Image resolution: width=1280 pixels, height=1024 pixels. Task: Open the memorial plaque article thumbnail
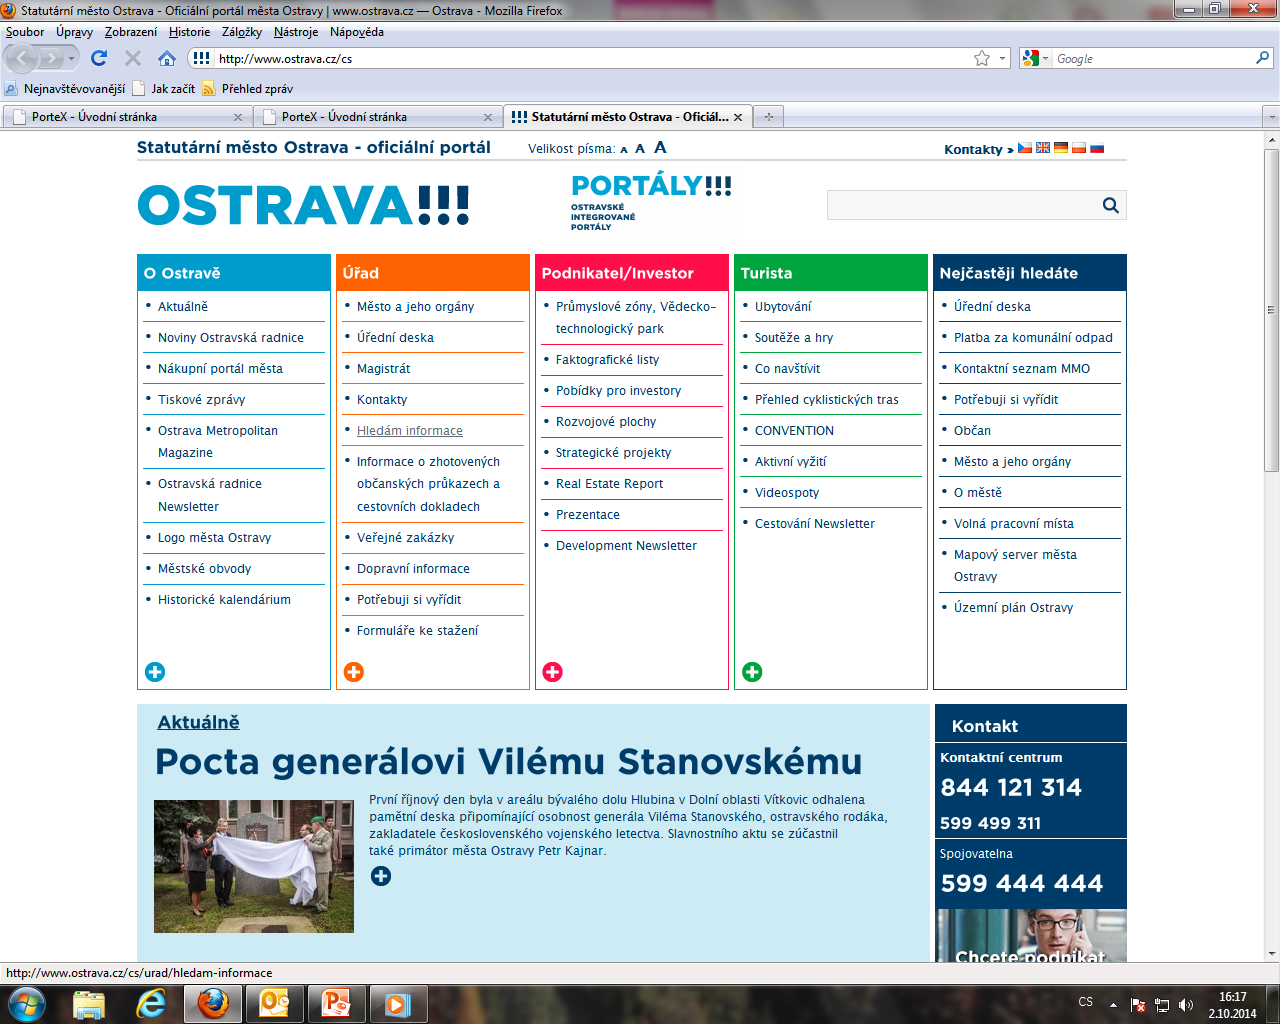(254, 866)
